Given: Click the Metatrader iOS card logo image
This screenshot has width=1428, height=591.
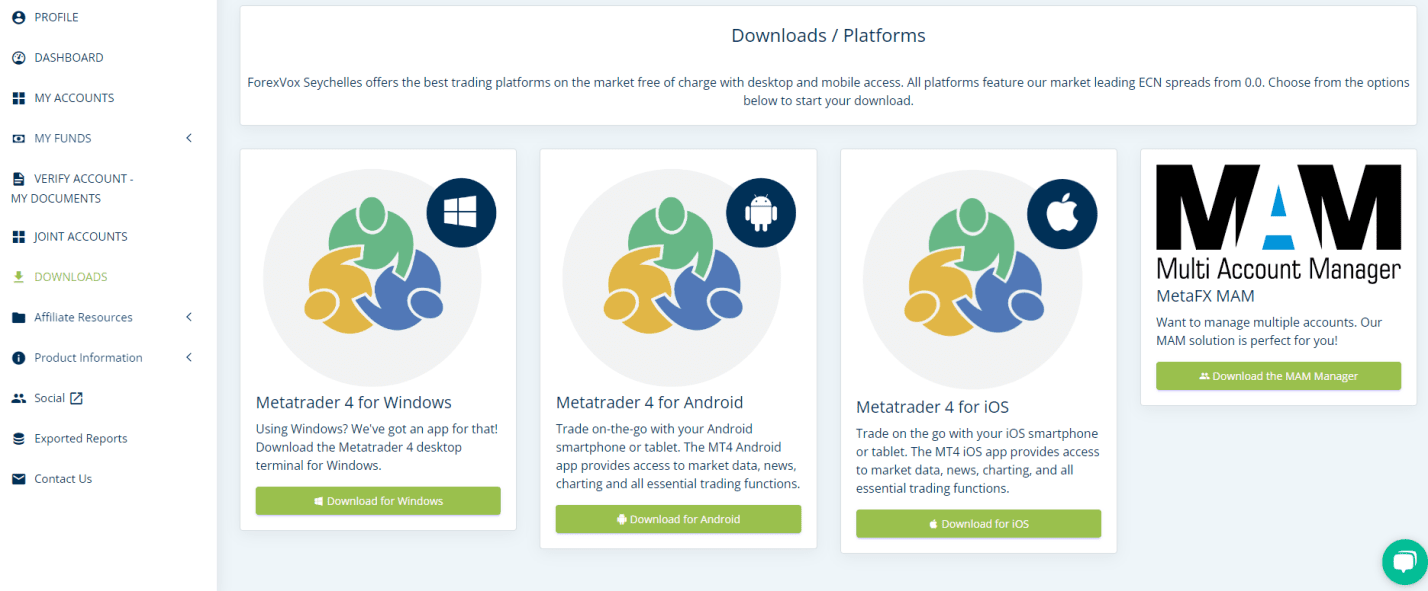Looking at the screenshot, I should point(972,279).
